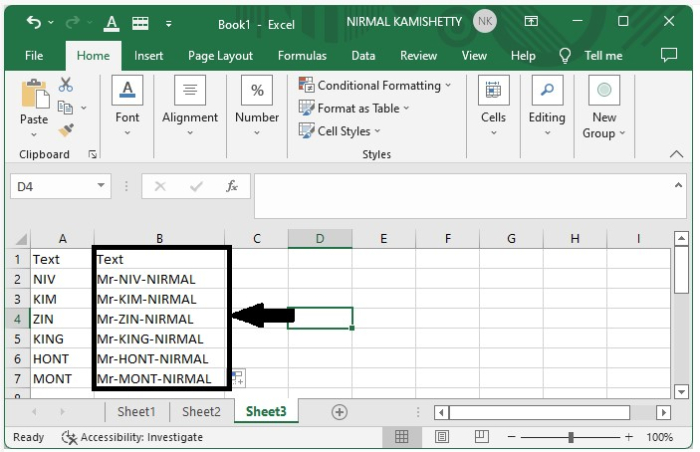Open the Review tab
The width and height of the screenshot is (700, 452).
coord(418,56)
